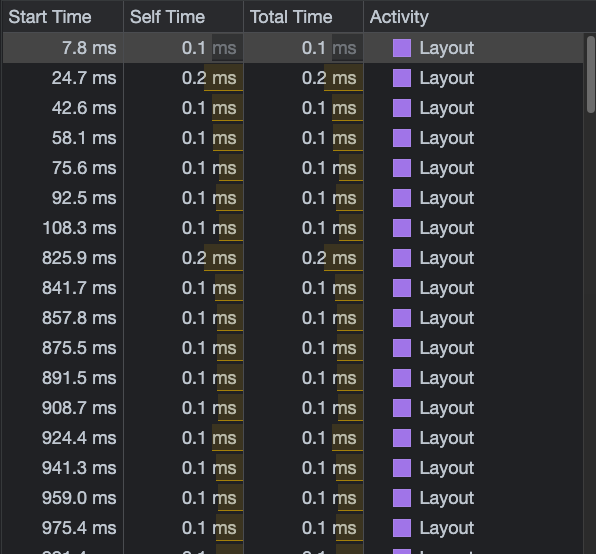Select the Layout entry starting at 891.5 ms
This screenshot has width=596, height=554.
[293, 378]
